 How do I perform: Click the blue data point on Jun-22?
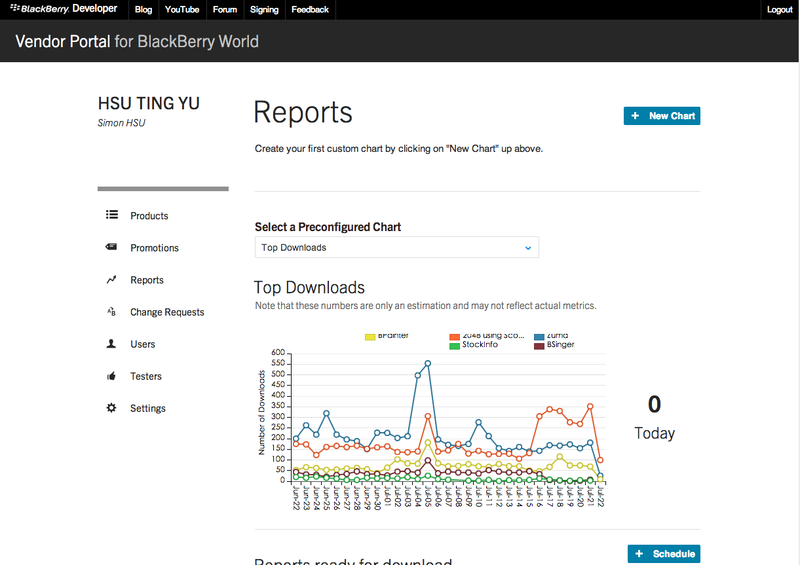pos(296,438)
